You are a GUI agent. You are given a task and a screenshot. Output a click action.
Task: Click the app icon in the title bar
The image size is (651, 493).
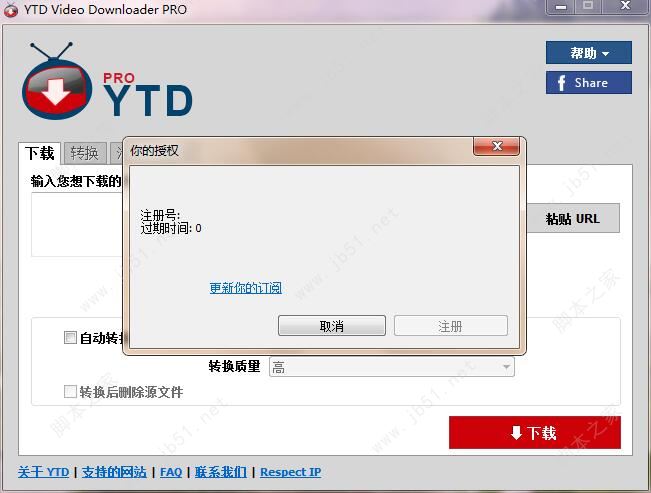coord(10,10)
